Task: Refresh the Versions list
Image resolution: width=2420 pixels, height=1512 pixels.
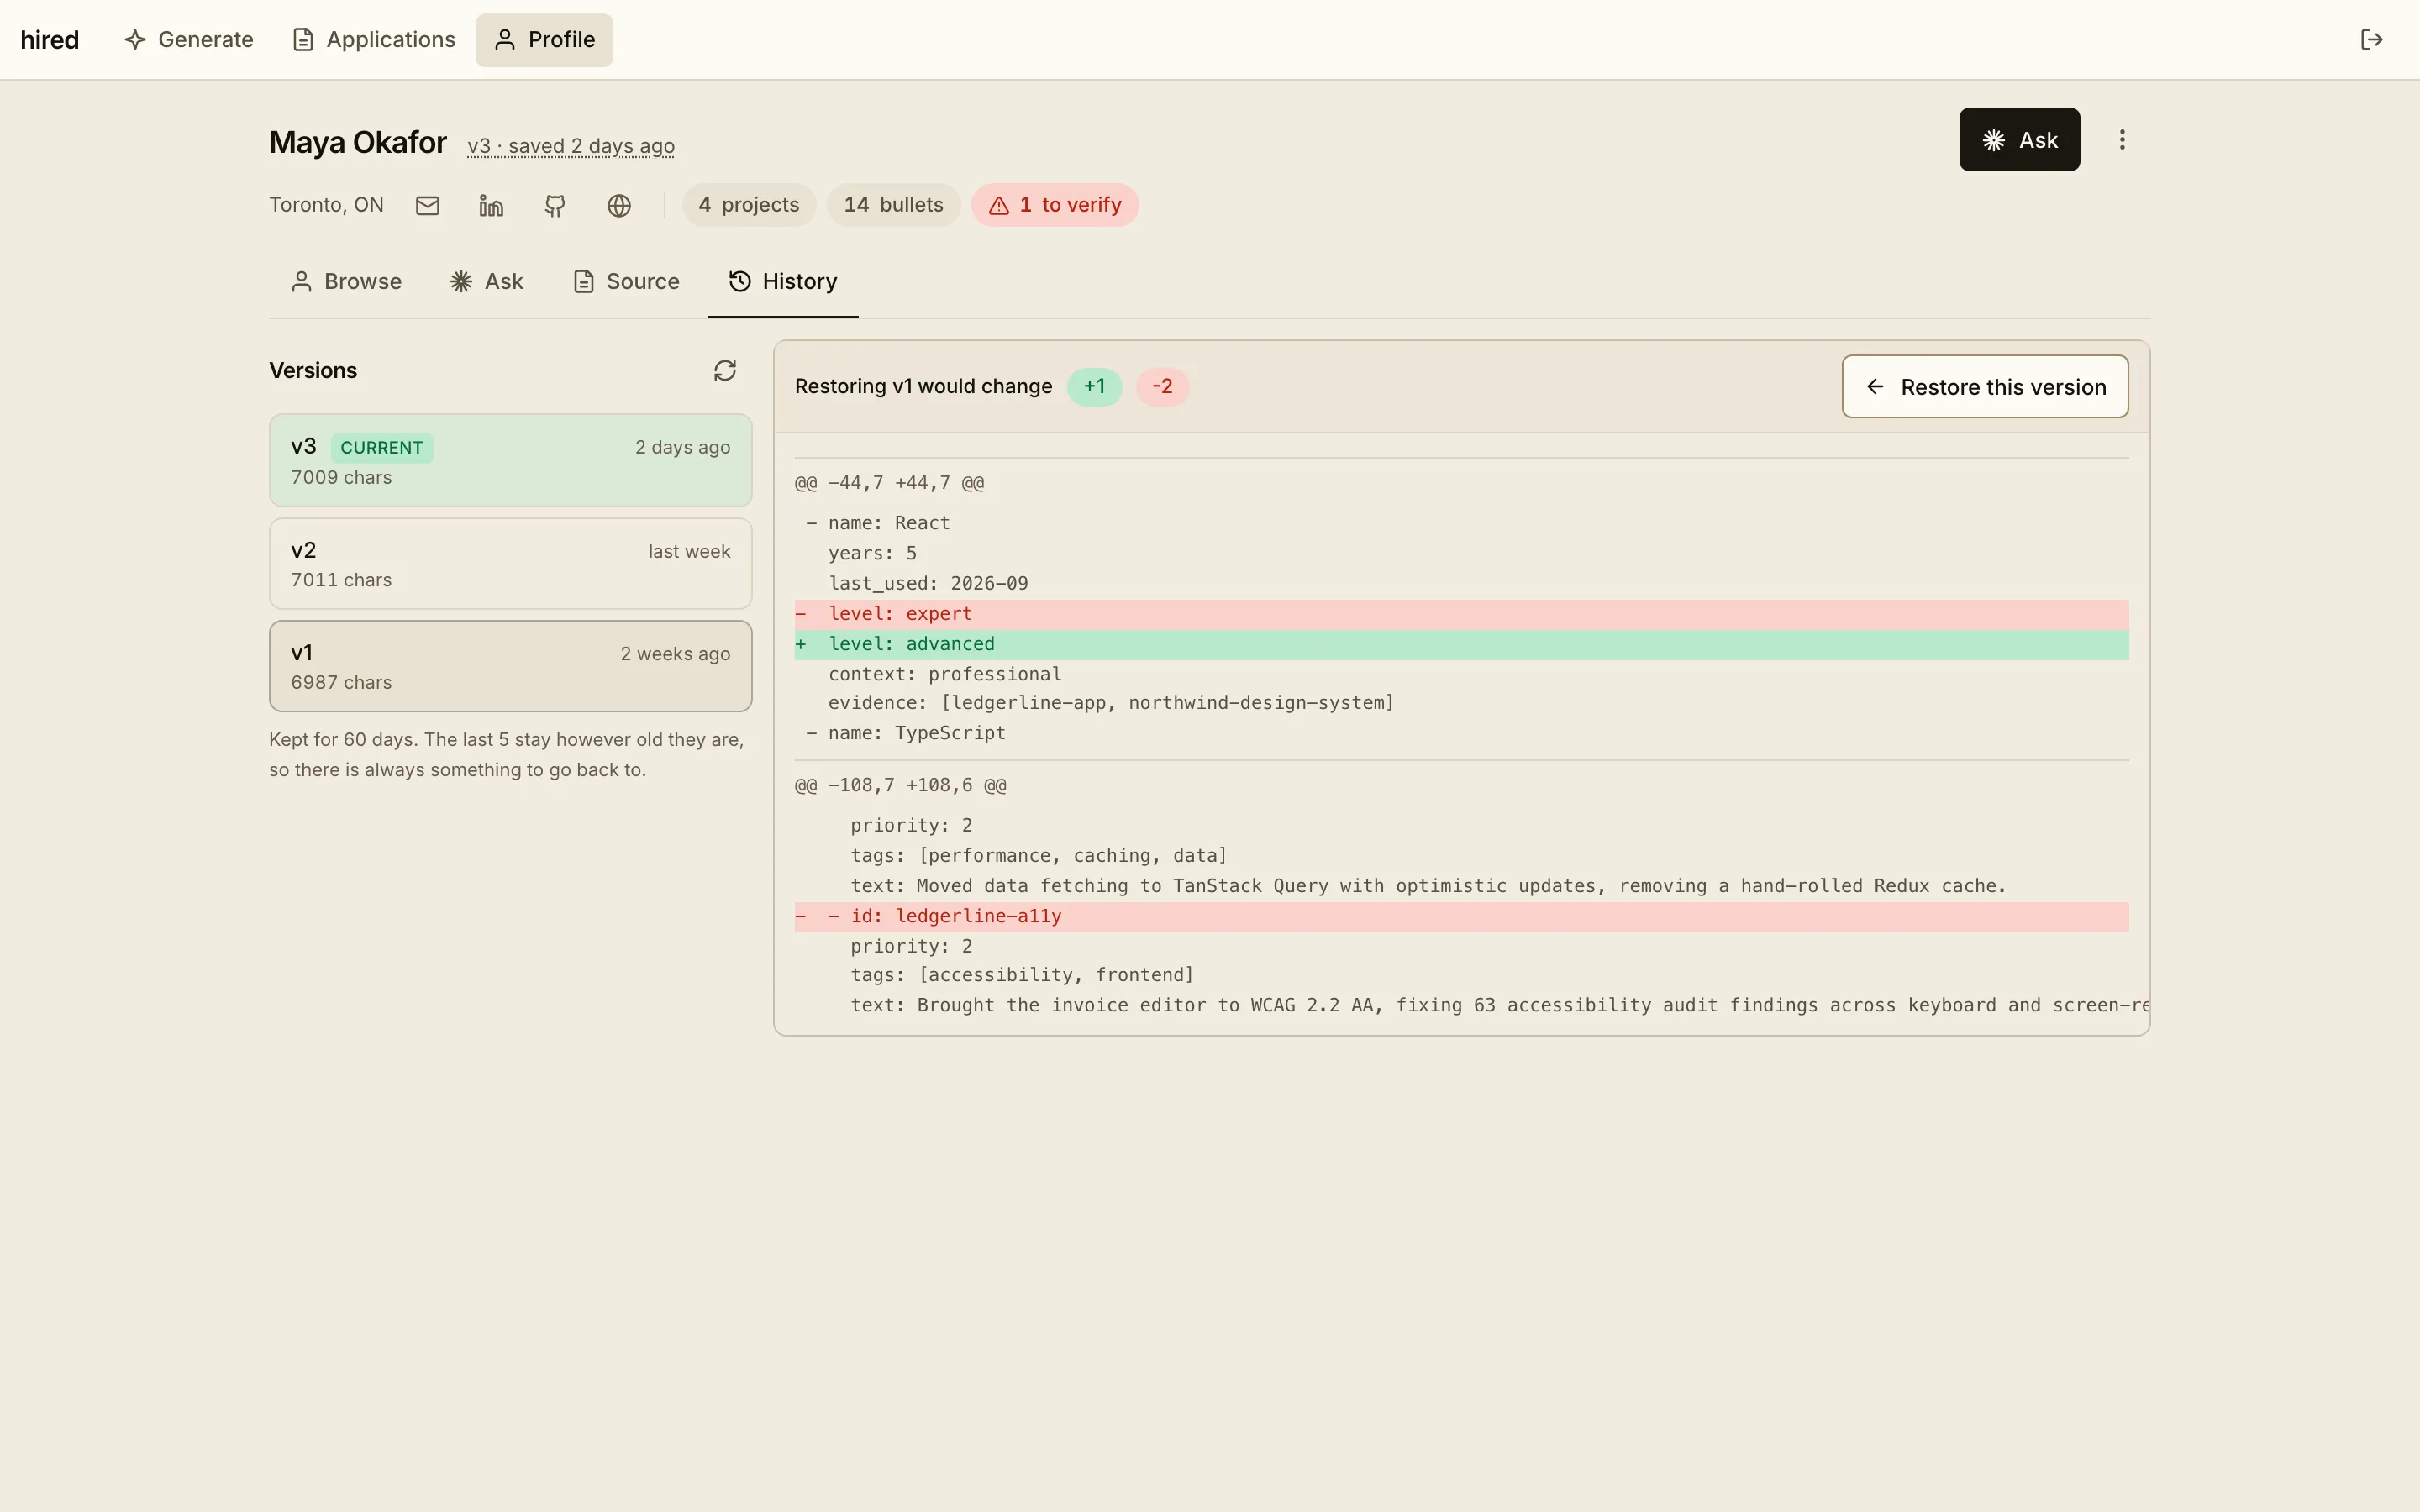Action: (725, 371)
